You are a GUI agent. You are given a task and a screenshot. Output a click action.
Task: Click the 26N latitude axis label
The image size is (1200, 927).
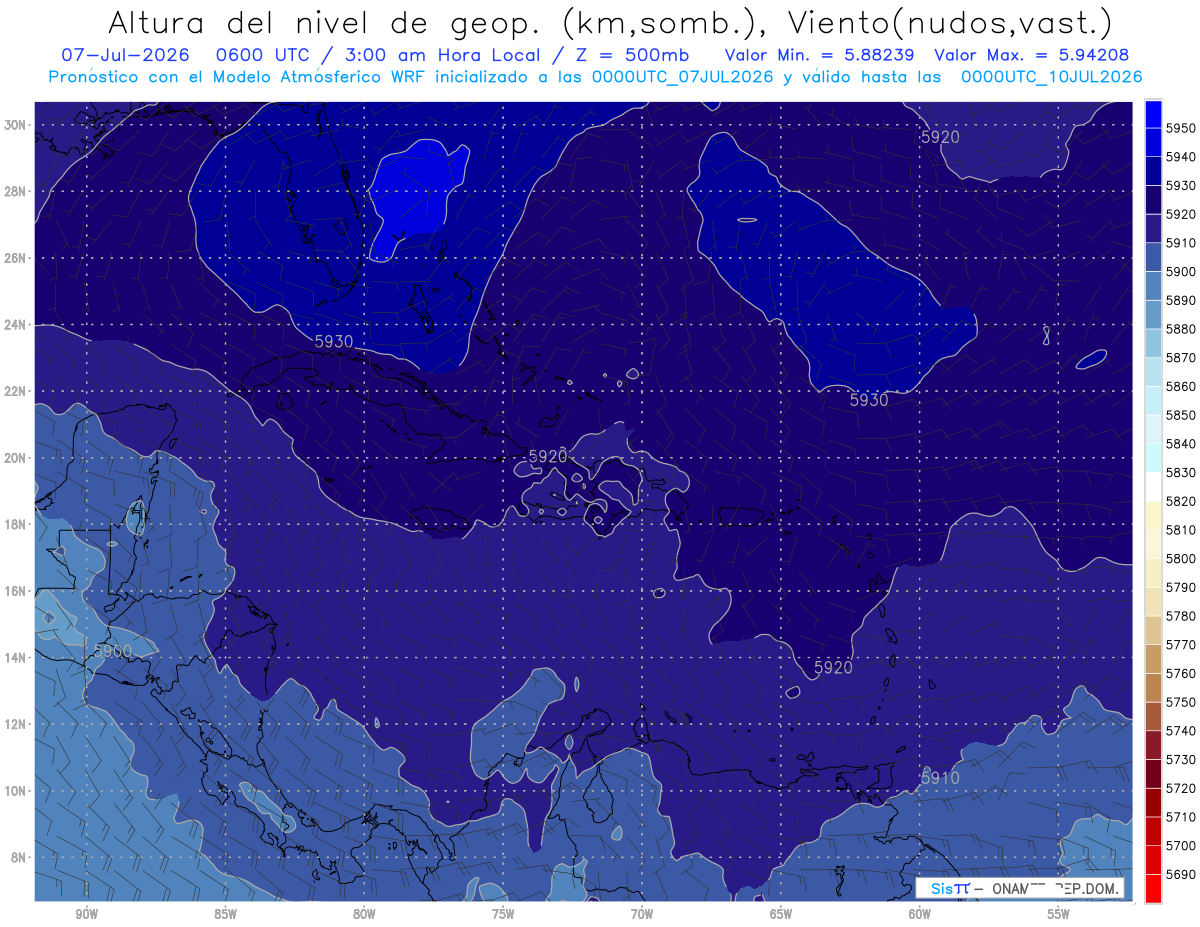click(x=16, y=258)
